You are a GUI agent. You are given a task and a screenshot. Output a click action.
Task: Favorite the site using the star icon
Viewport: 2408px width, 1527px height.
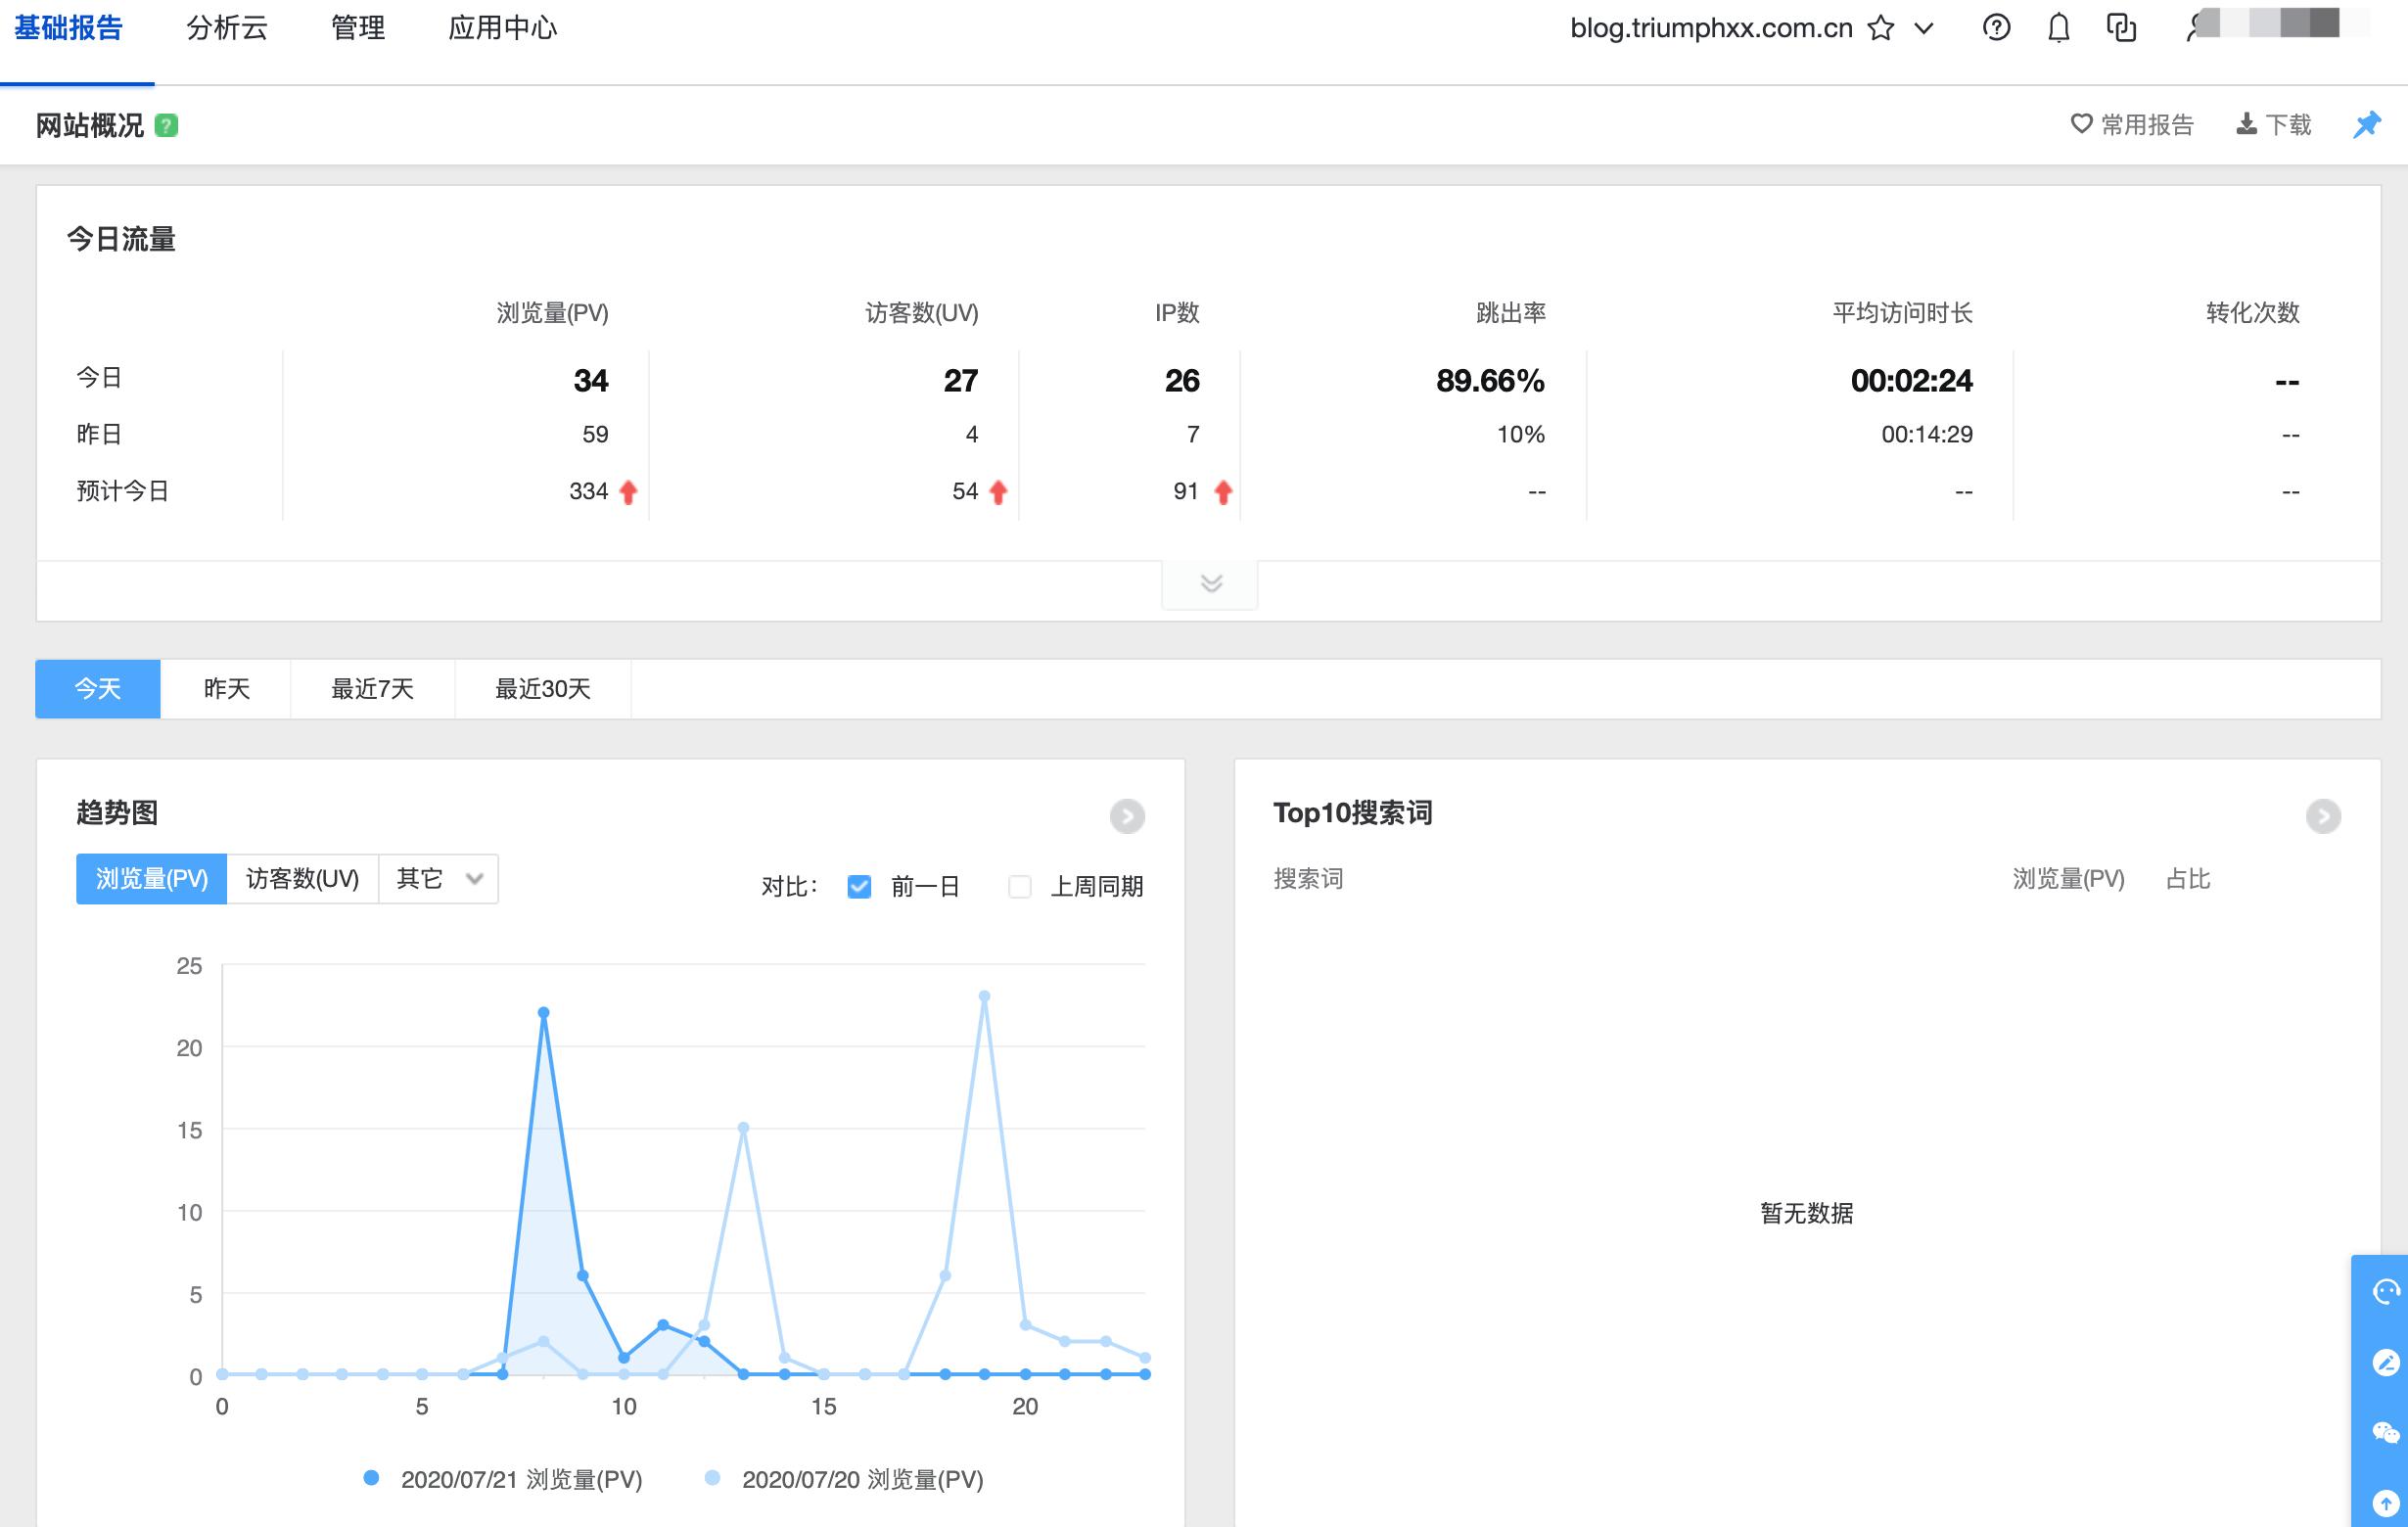click(1881, 28)
